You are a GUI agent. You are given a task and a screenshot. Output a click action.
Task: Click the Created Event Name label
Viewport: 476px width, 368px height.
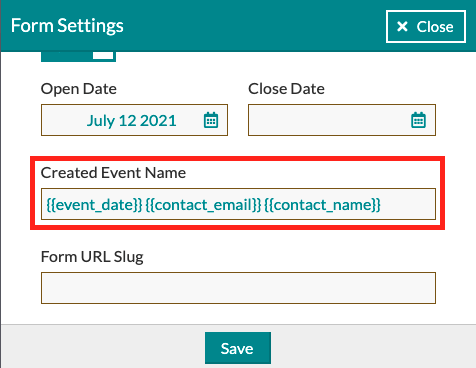(x=113, y=173)
